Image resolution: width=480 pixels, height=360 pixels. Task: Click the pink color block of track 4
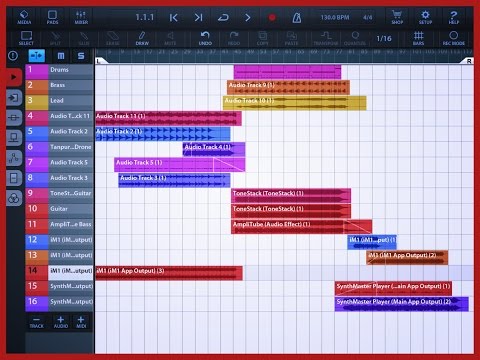[x=37, y=118]
